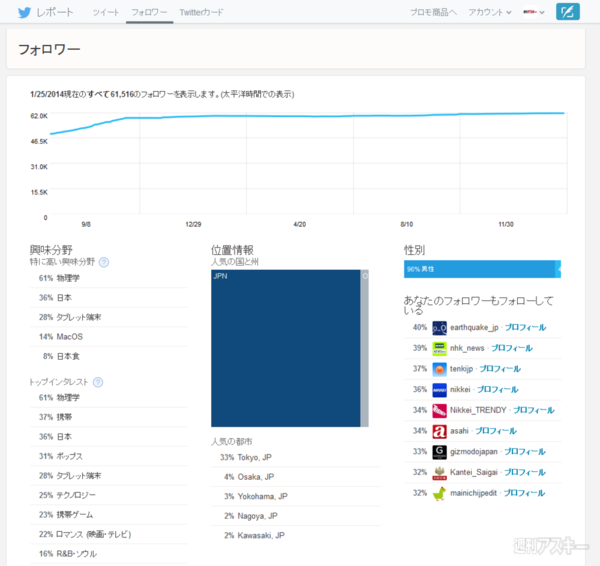Click the gray other-countries block
The height and width of the screenshot is (566, 600).
(x=364, y=348)
